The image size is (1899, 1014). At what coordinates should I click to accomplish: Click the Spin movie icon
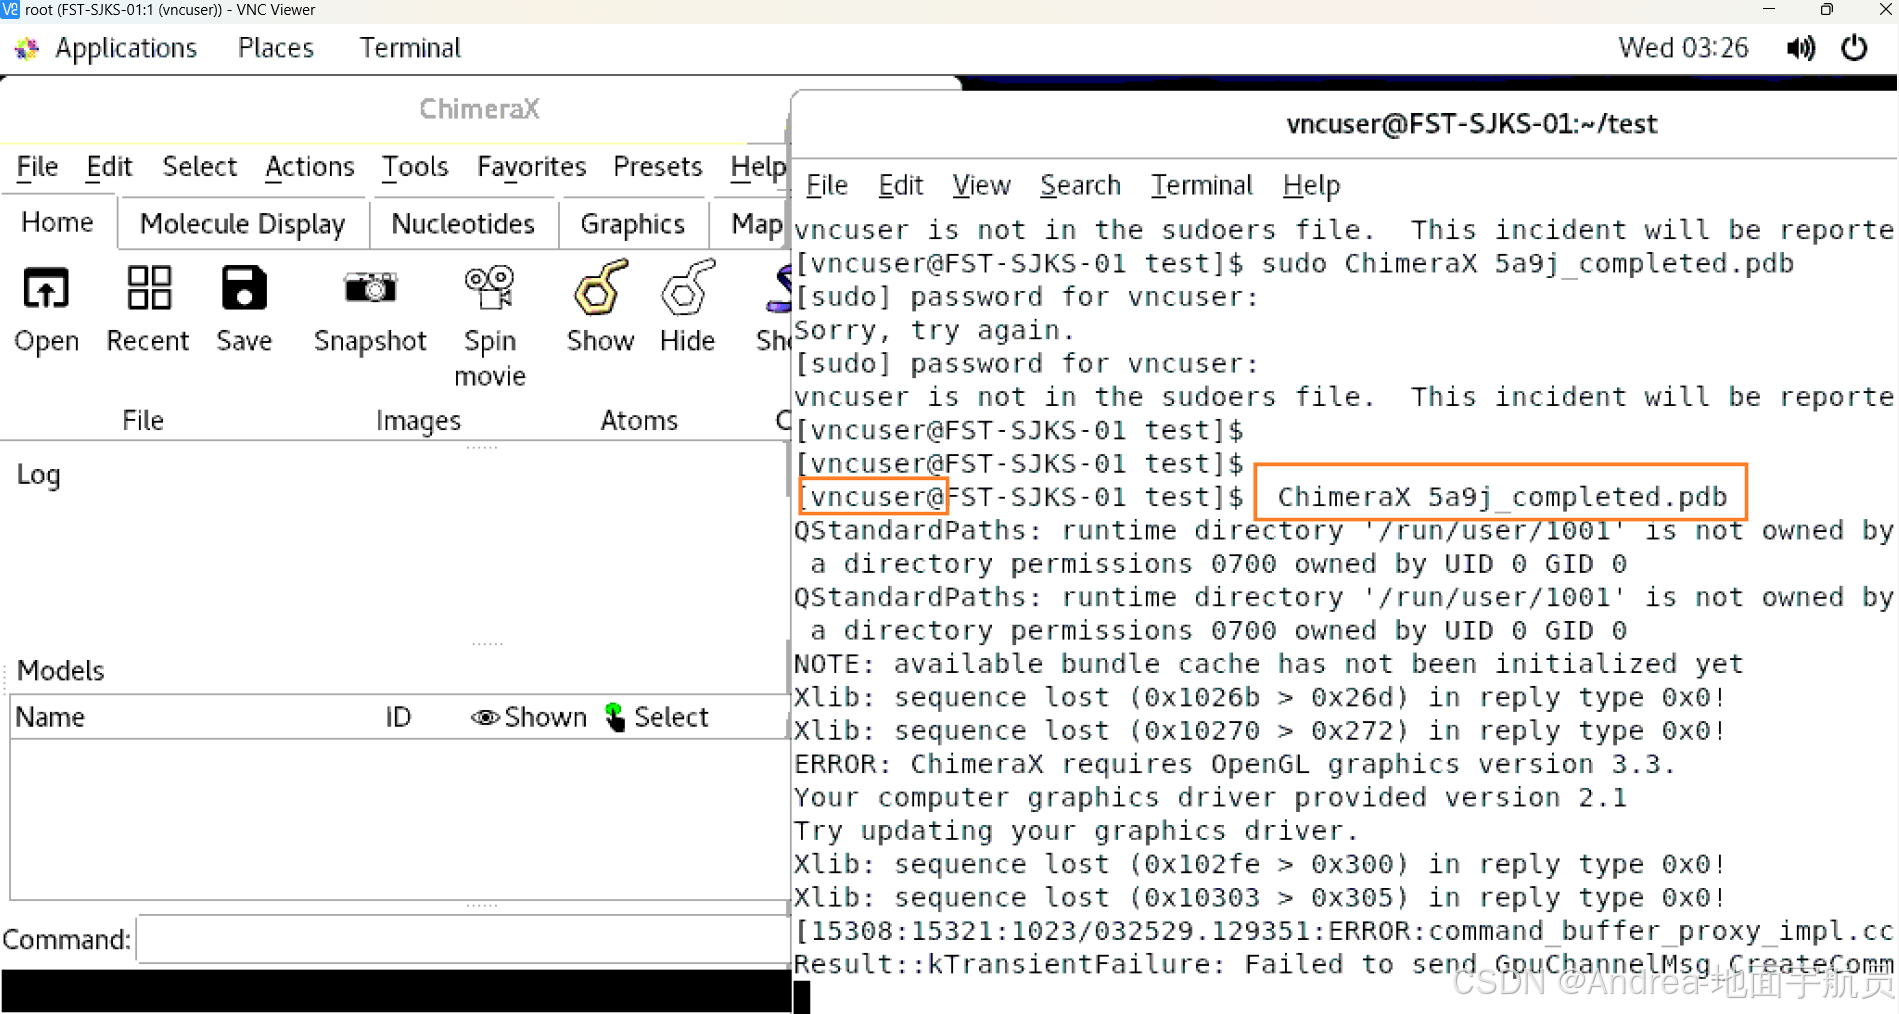[490, 289]
